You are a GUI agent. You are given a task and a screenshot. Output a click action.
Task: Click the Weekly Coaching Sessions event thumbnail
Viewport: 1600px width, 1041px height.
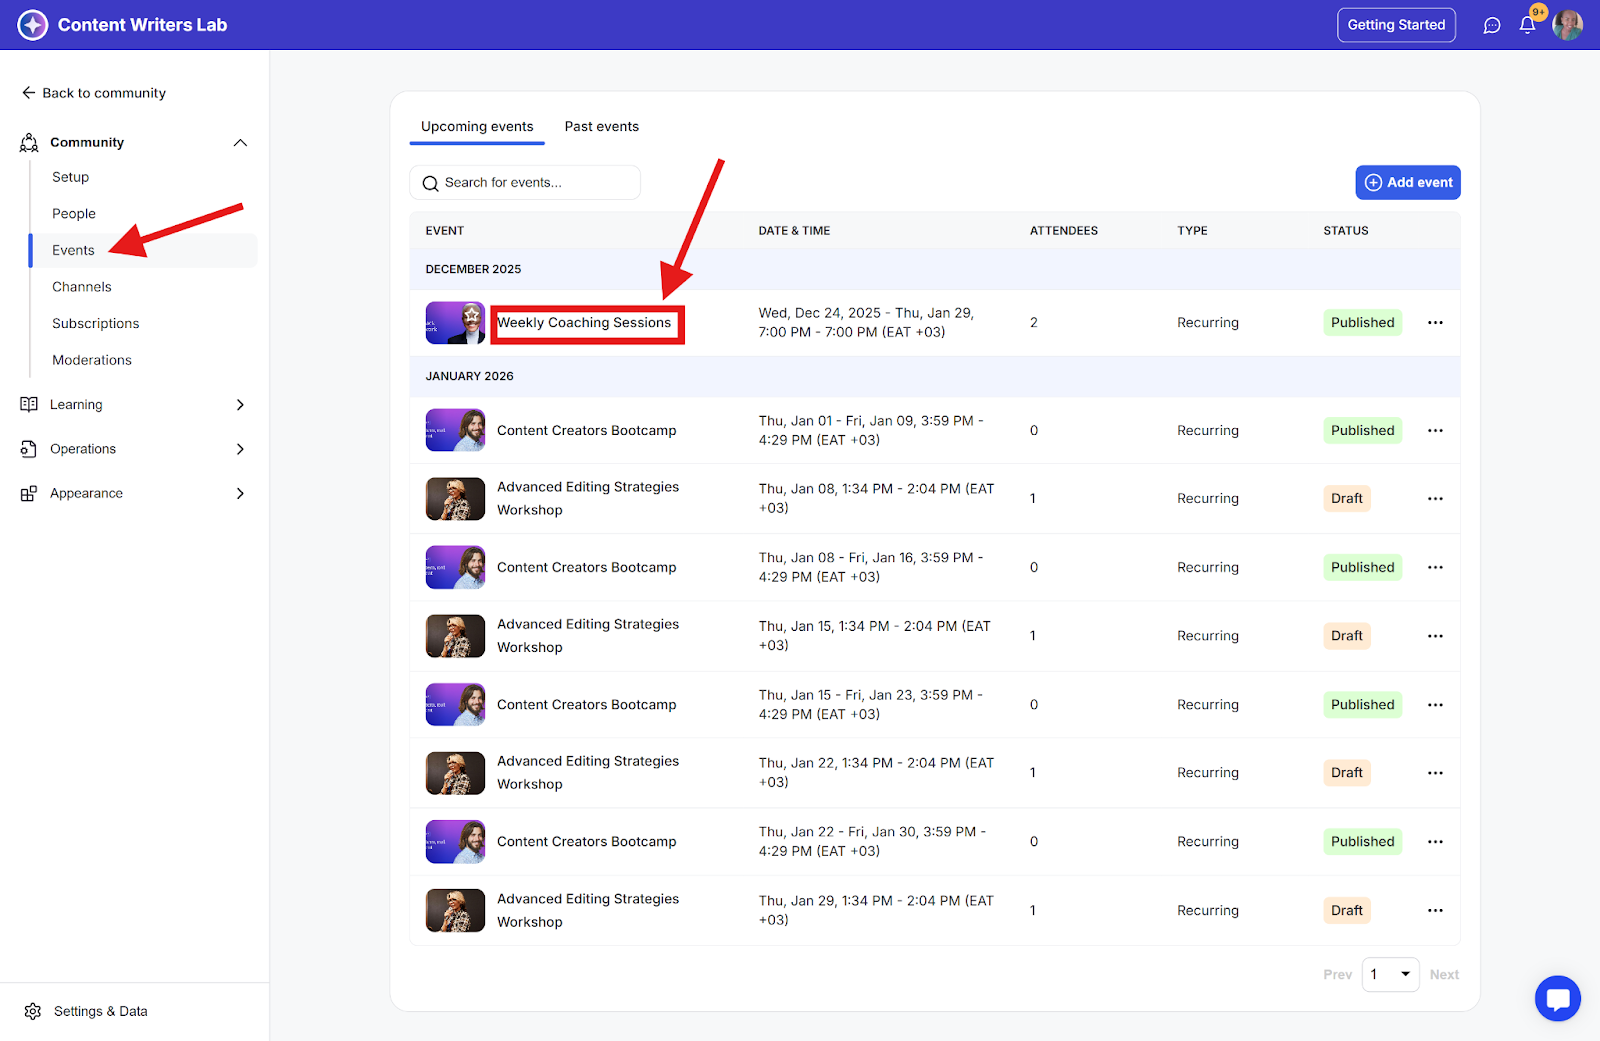[x=455, y=323]
